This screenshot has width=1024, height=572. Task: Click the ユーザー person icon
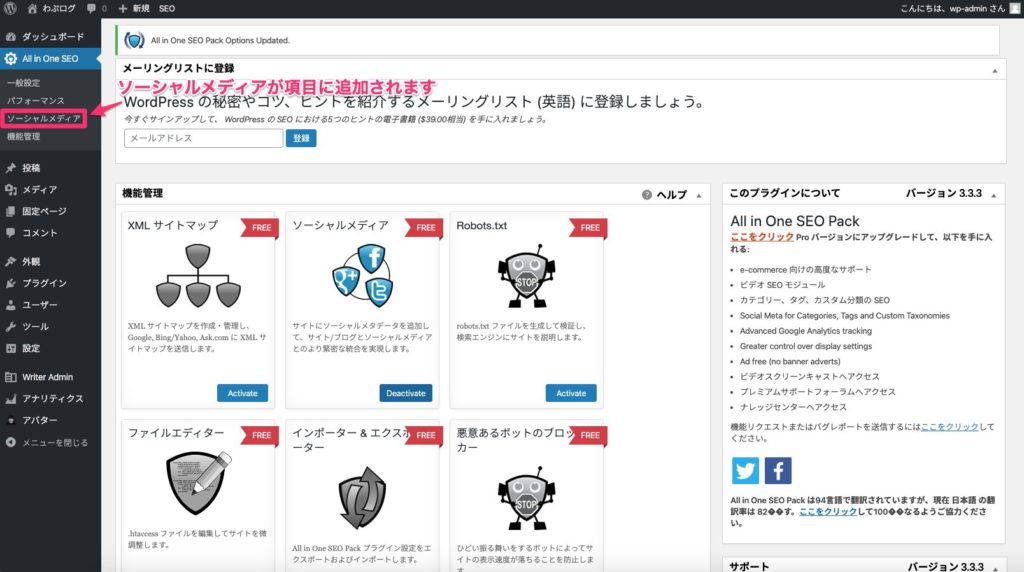[x=10, y=304]
